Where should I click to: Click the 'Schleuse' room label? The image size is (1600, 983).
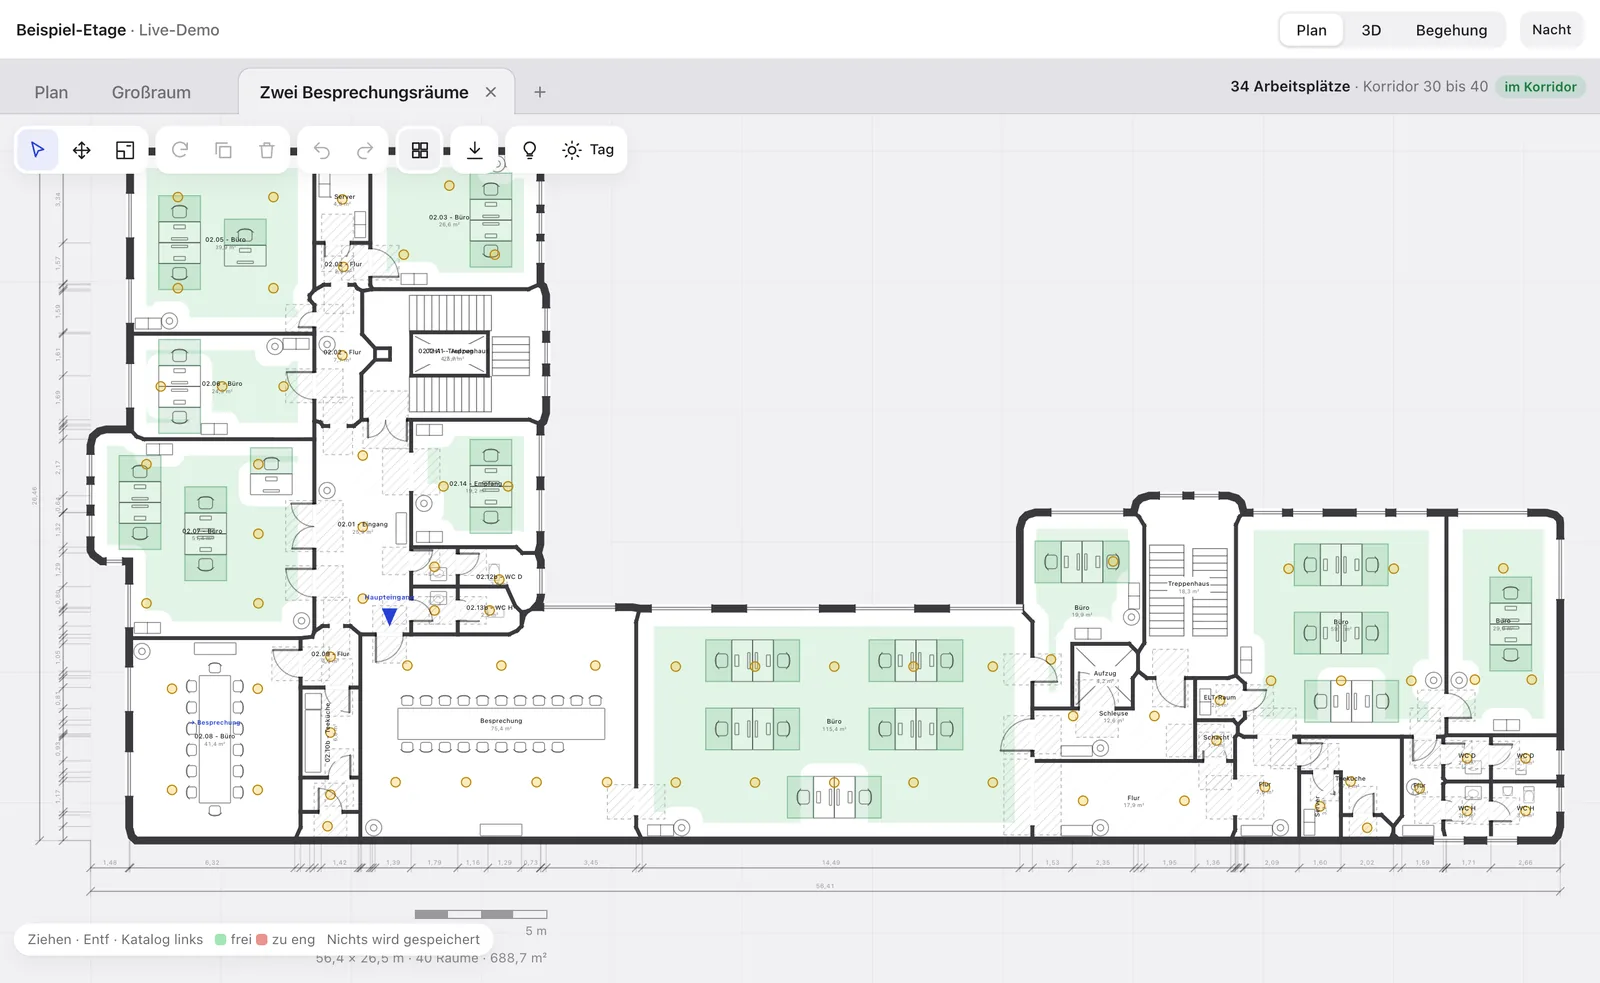click(1113, 713)
